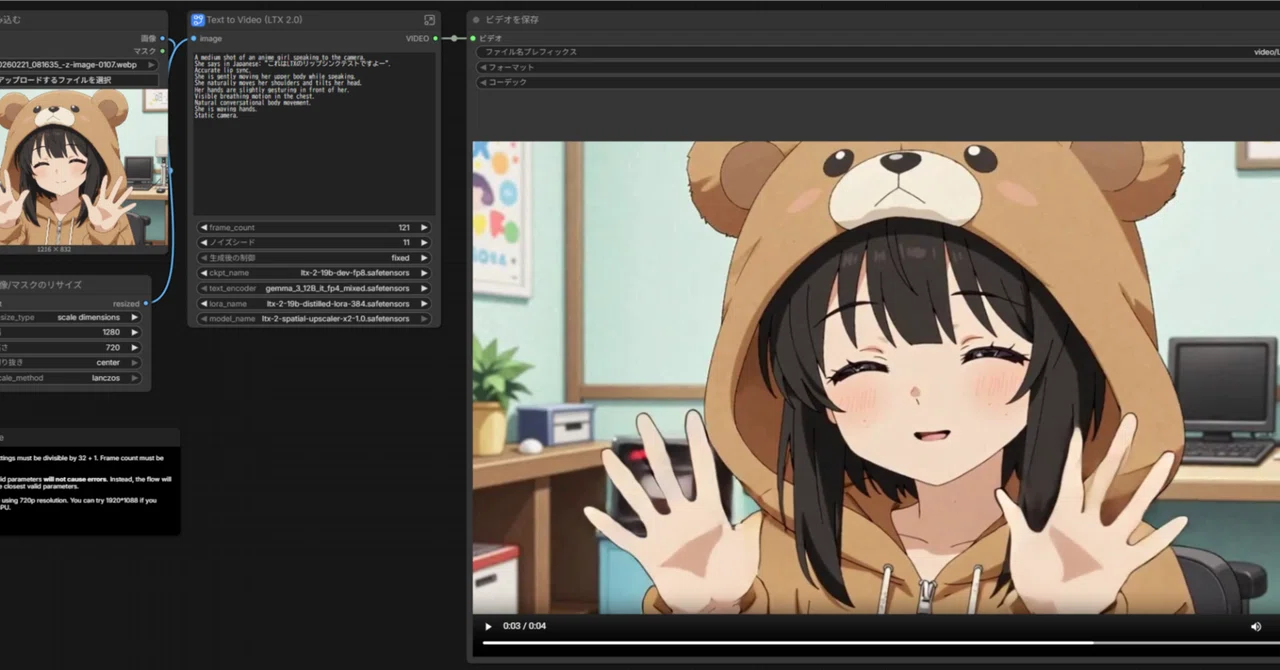Select previous 生成後の制御 option arrow
The width and height of the screenshot is (1280, 670).
point(203,258)
